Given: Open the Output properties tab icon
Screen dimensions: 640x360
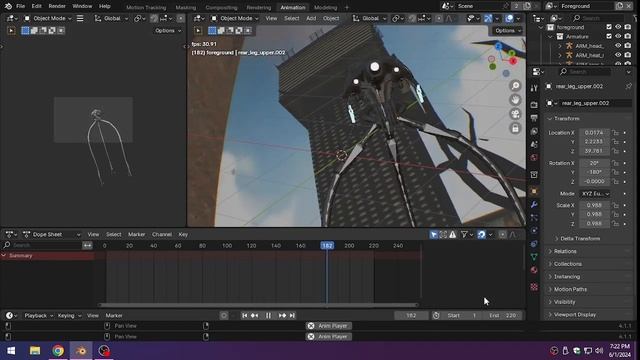Looking at the screenshot, I should tap(534, 118).
